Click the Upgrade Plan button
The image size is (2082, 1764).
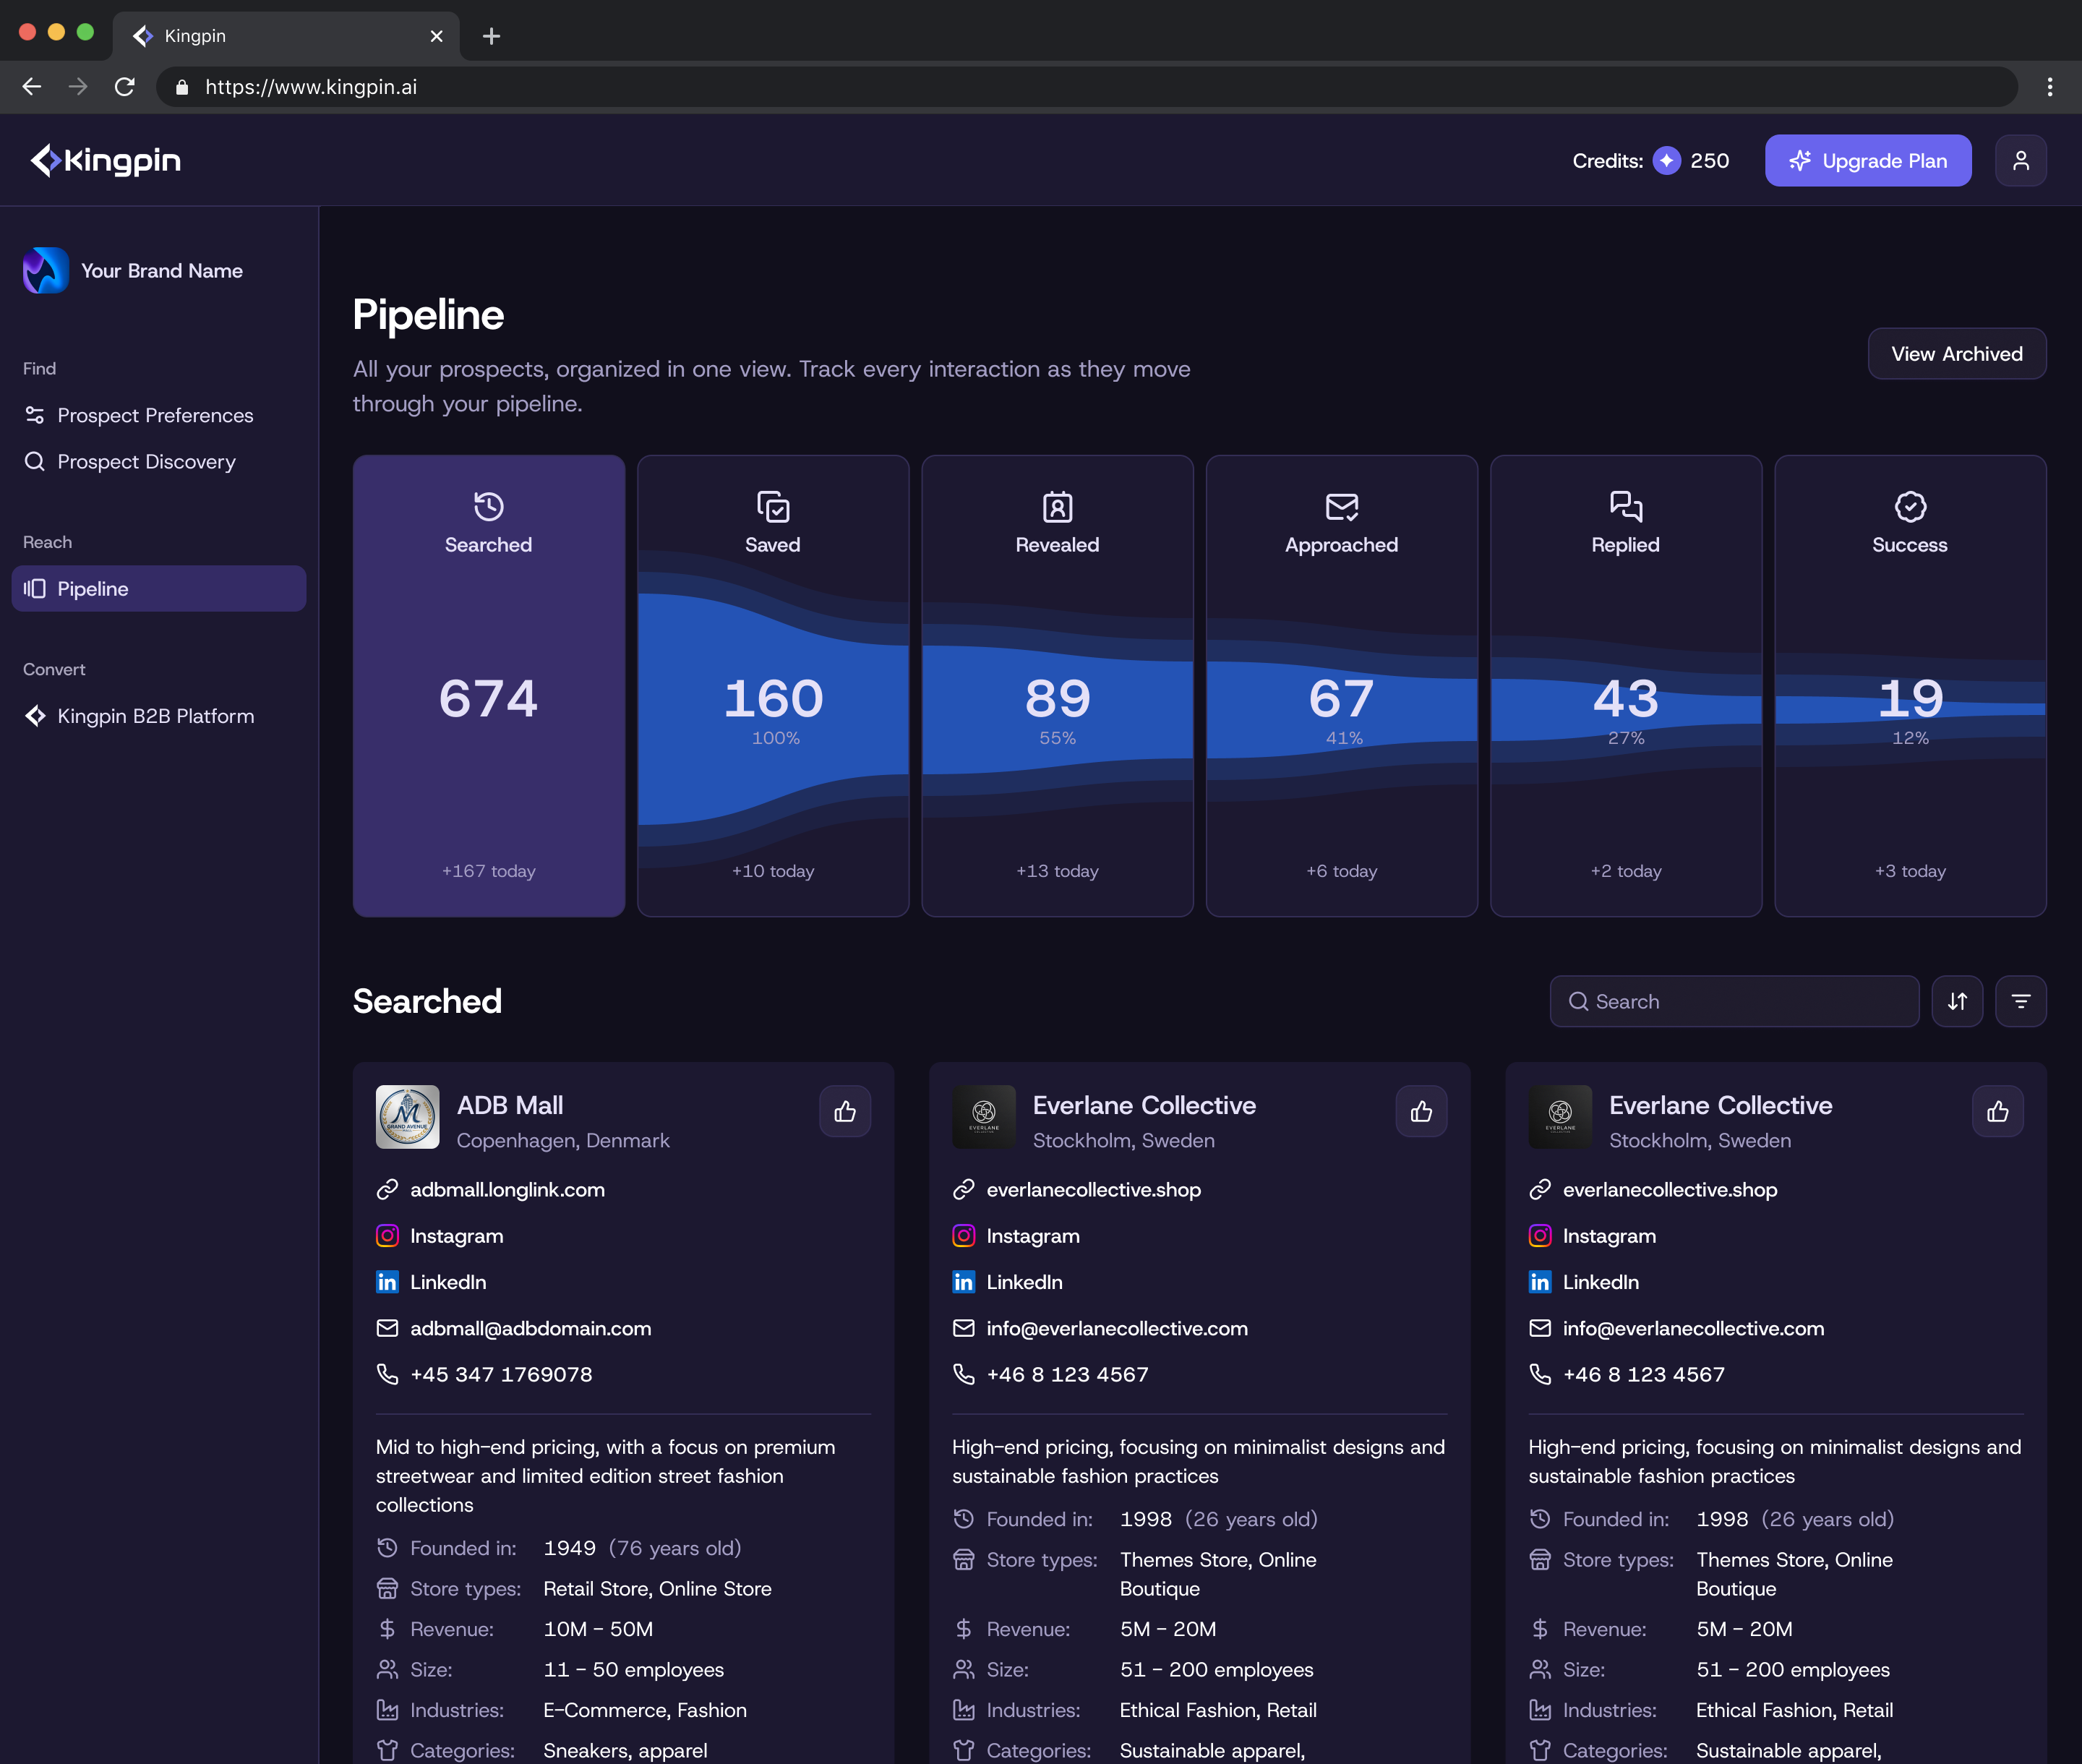[x=1867, y=160]
